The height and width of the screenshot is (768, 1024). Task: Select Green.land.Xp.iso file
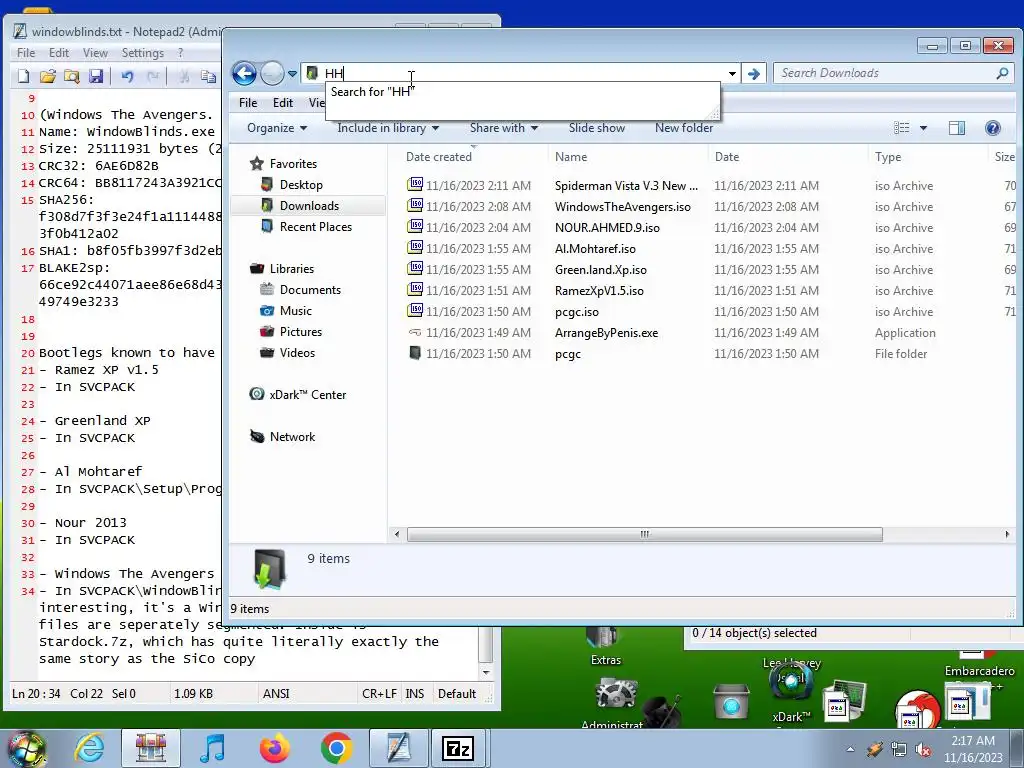pos(601,270)
